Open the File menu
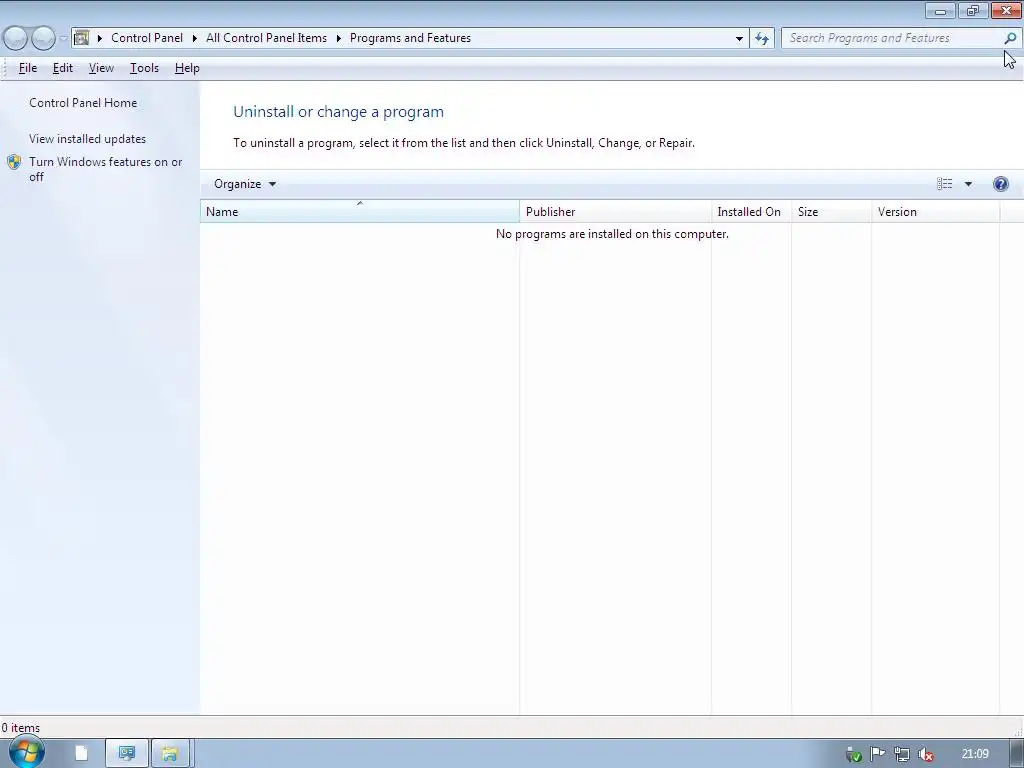 (27, 68)
